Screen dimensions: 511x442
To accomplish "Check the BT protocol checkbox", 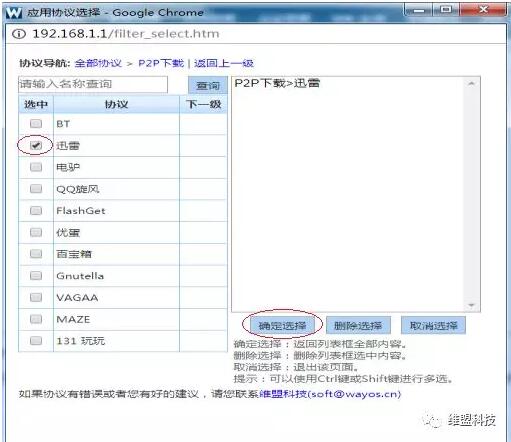I will click(x=36, y=124).
